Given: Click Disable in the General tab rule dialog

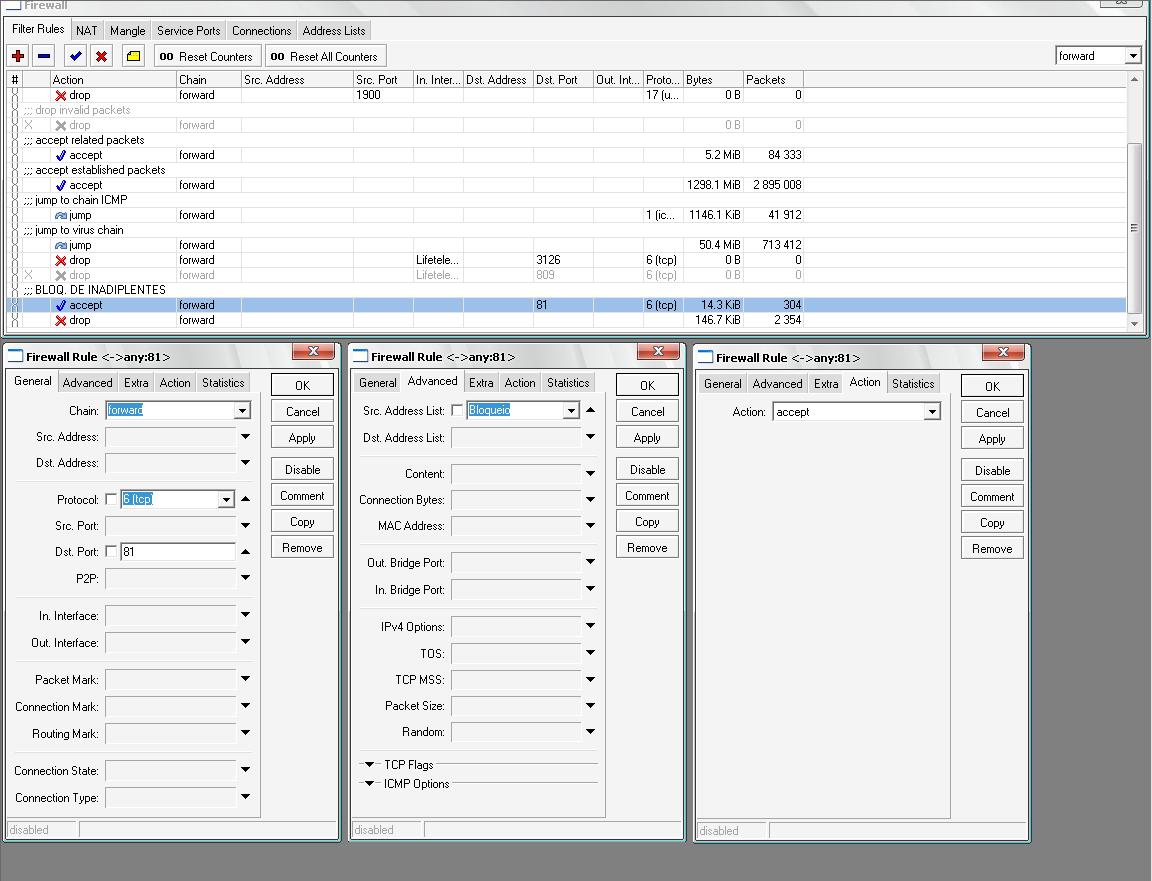Looking at the screenshot, I should pos(302,469).
